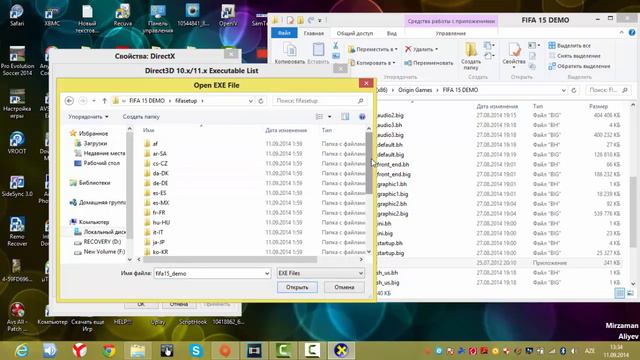Viewport: 640px width, 360px height.
Task: Select Origin Games breadcrumb in Explorer address bar
Action: pos(415,90)
